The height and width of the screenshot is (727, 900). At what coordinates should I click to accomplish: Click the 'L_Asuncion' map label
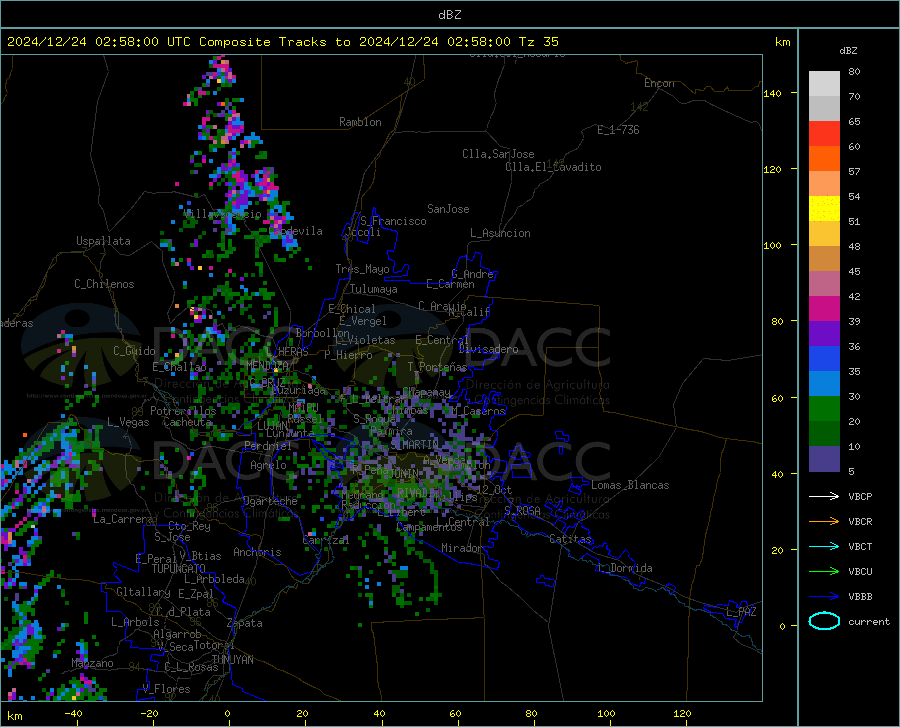tap(500, 233)
